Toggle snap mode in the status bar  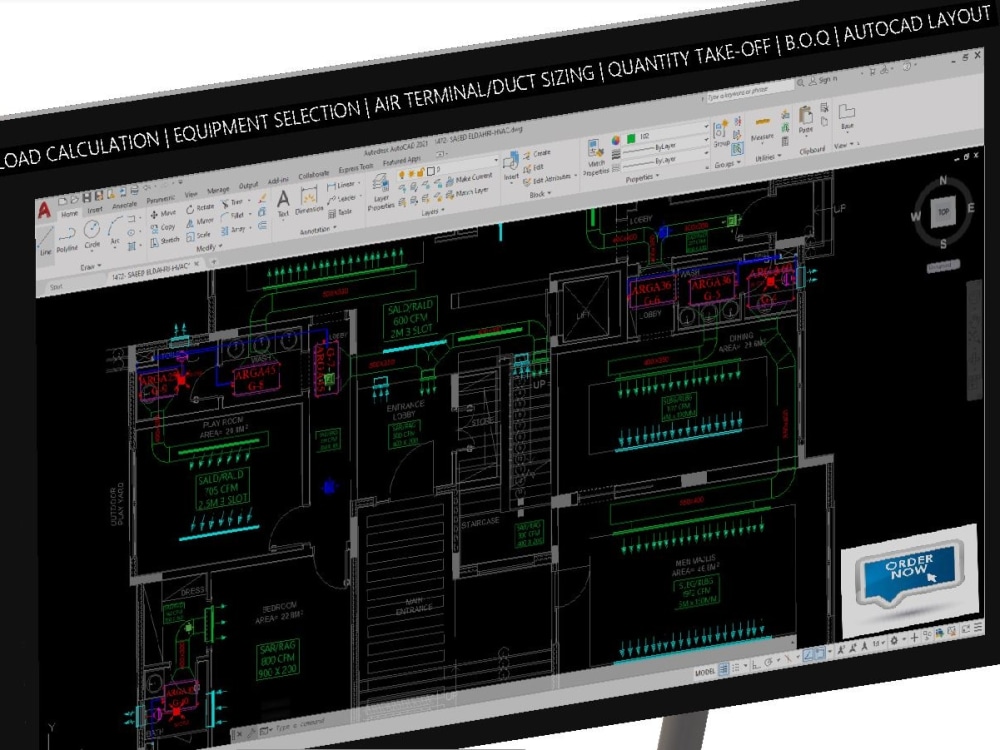(737, 666)
